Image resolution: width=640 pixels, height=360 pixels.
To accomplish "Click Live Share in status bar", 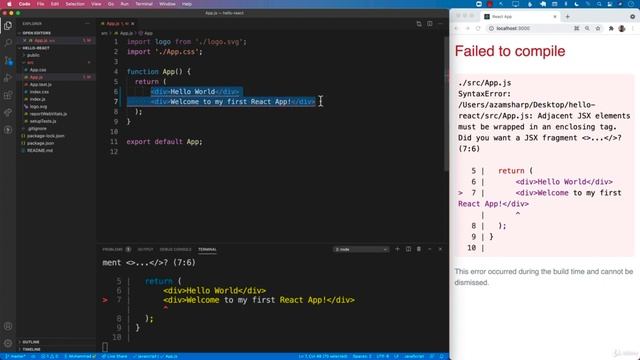I will (114, 356).
